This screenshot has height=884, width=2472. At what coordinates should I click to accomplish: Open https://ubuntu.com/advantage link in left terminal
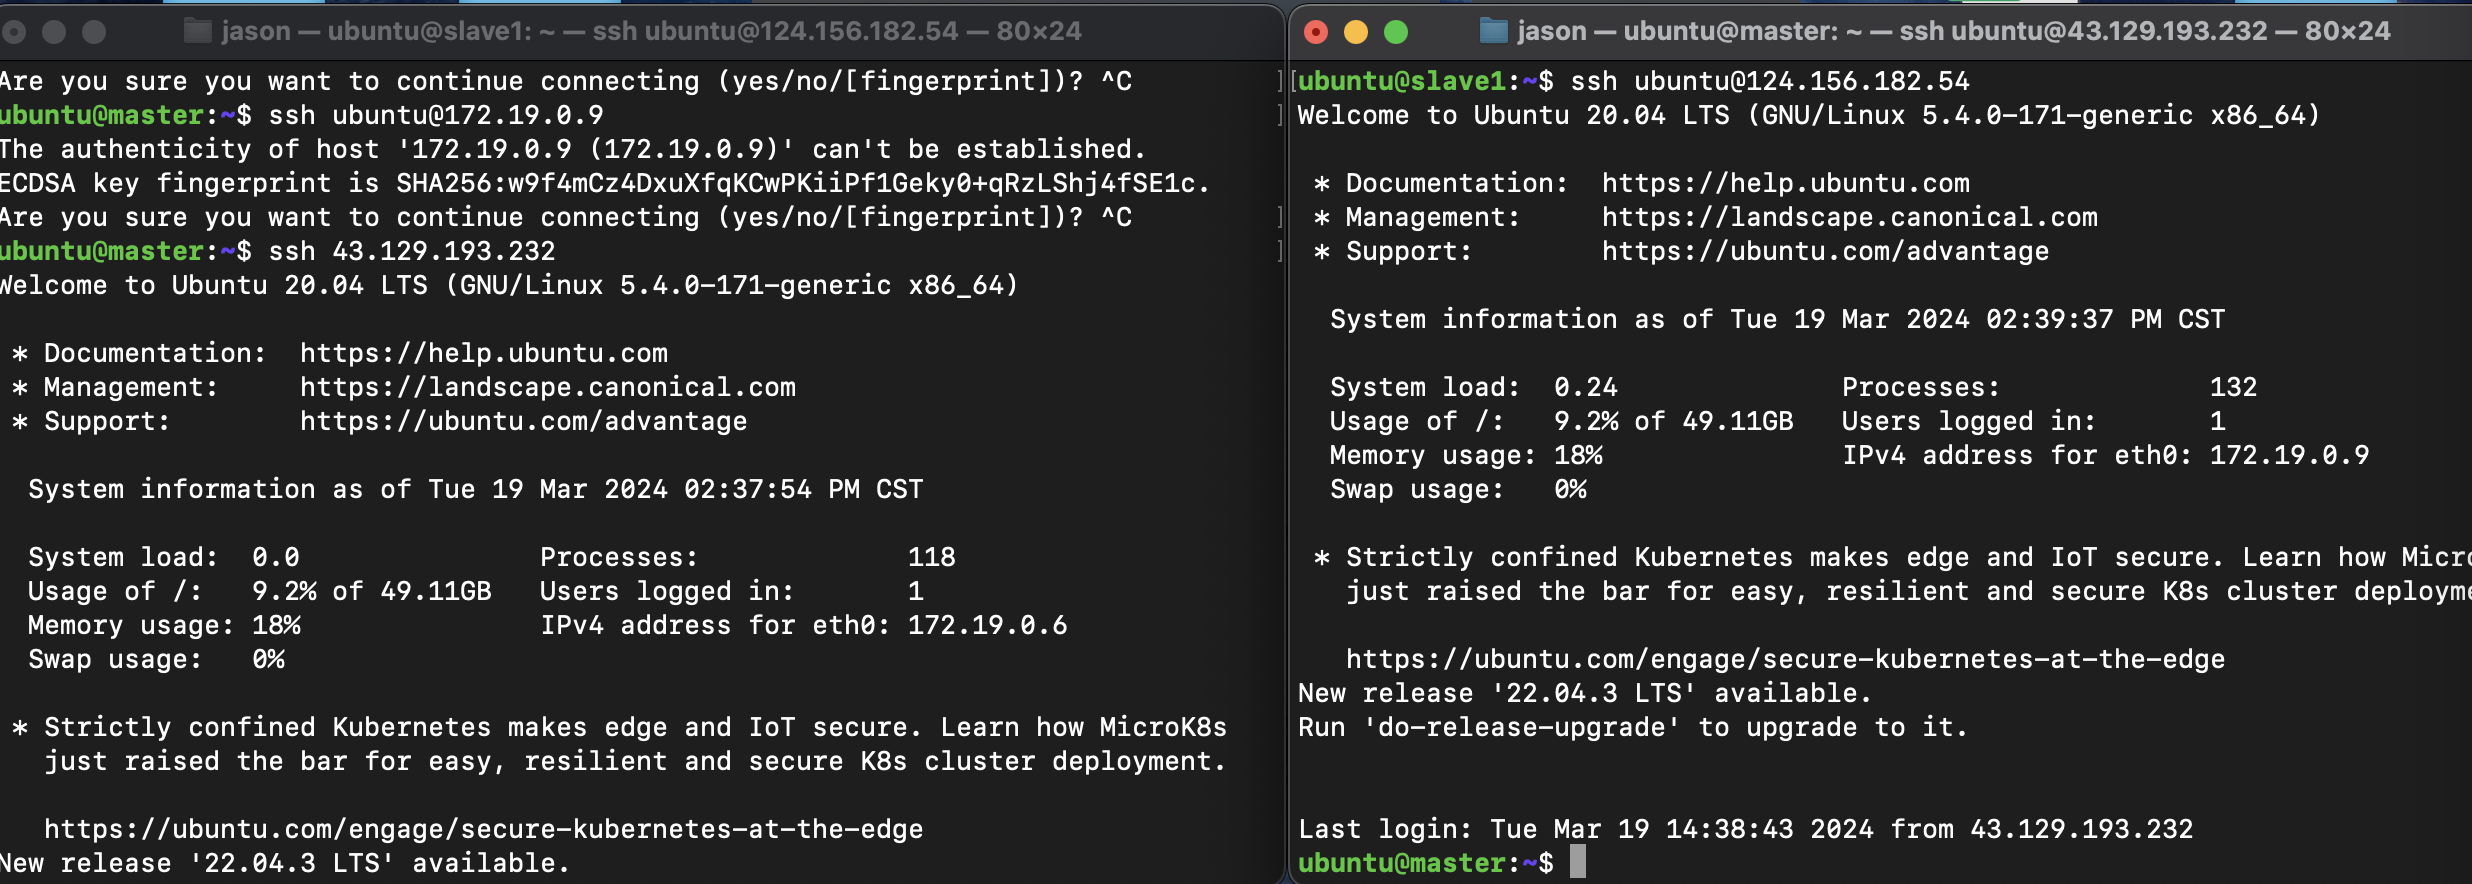point(524,421)
